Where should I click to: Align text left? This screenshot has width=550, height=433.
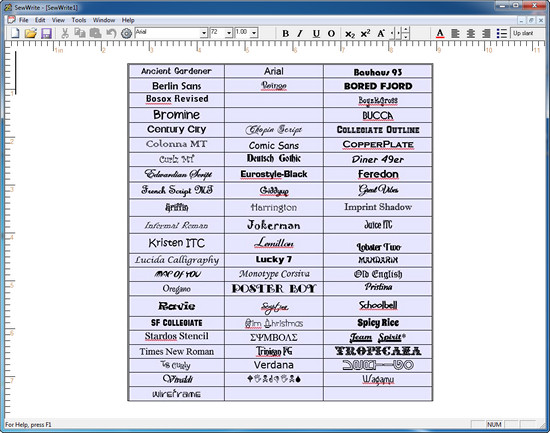click(455, 33)
